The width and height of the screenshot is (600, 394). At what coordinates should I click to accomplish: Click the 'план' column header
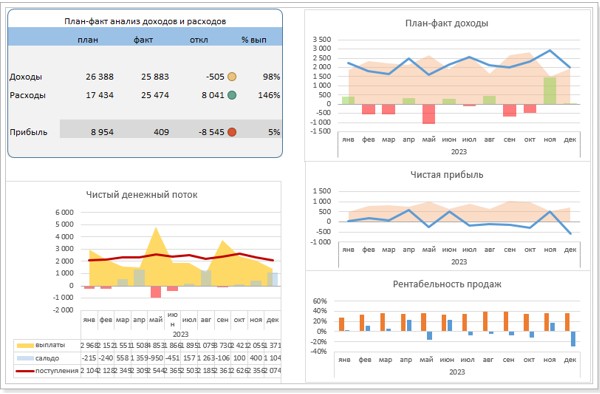click(x=88, y=40)
